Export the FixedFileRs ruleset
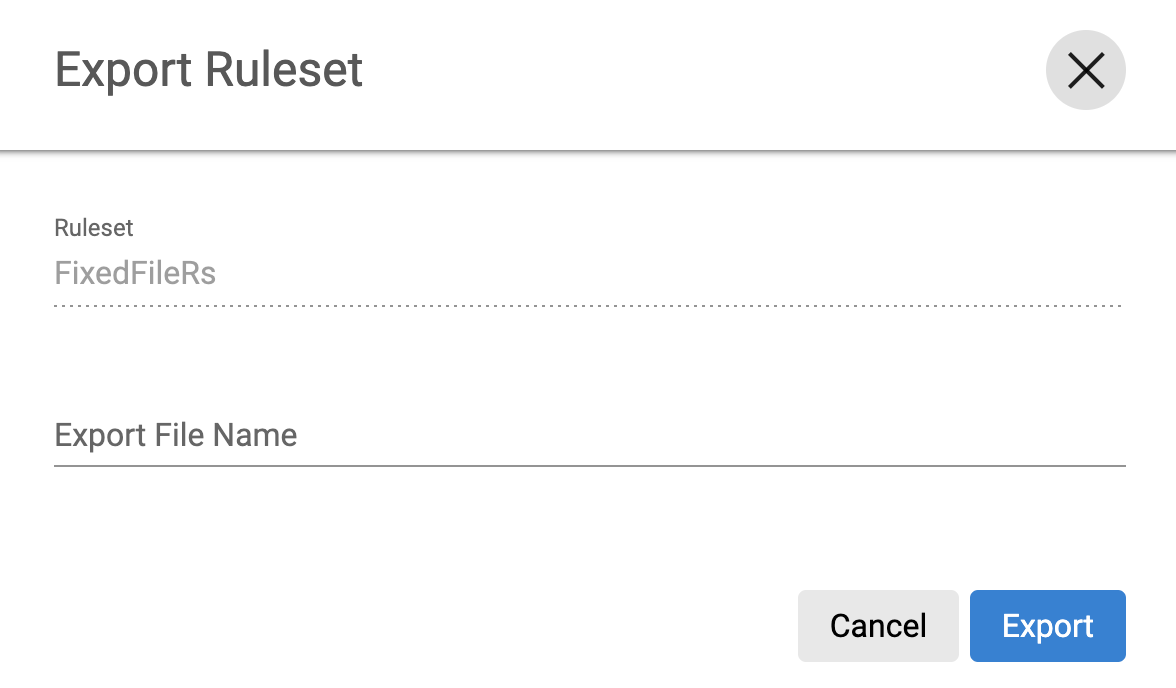This screenshot has height=688, width=1176. coord(1047,626)
